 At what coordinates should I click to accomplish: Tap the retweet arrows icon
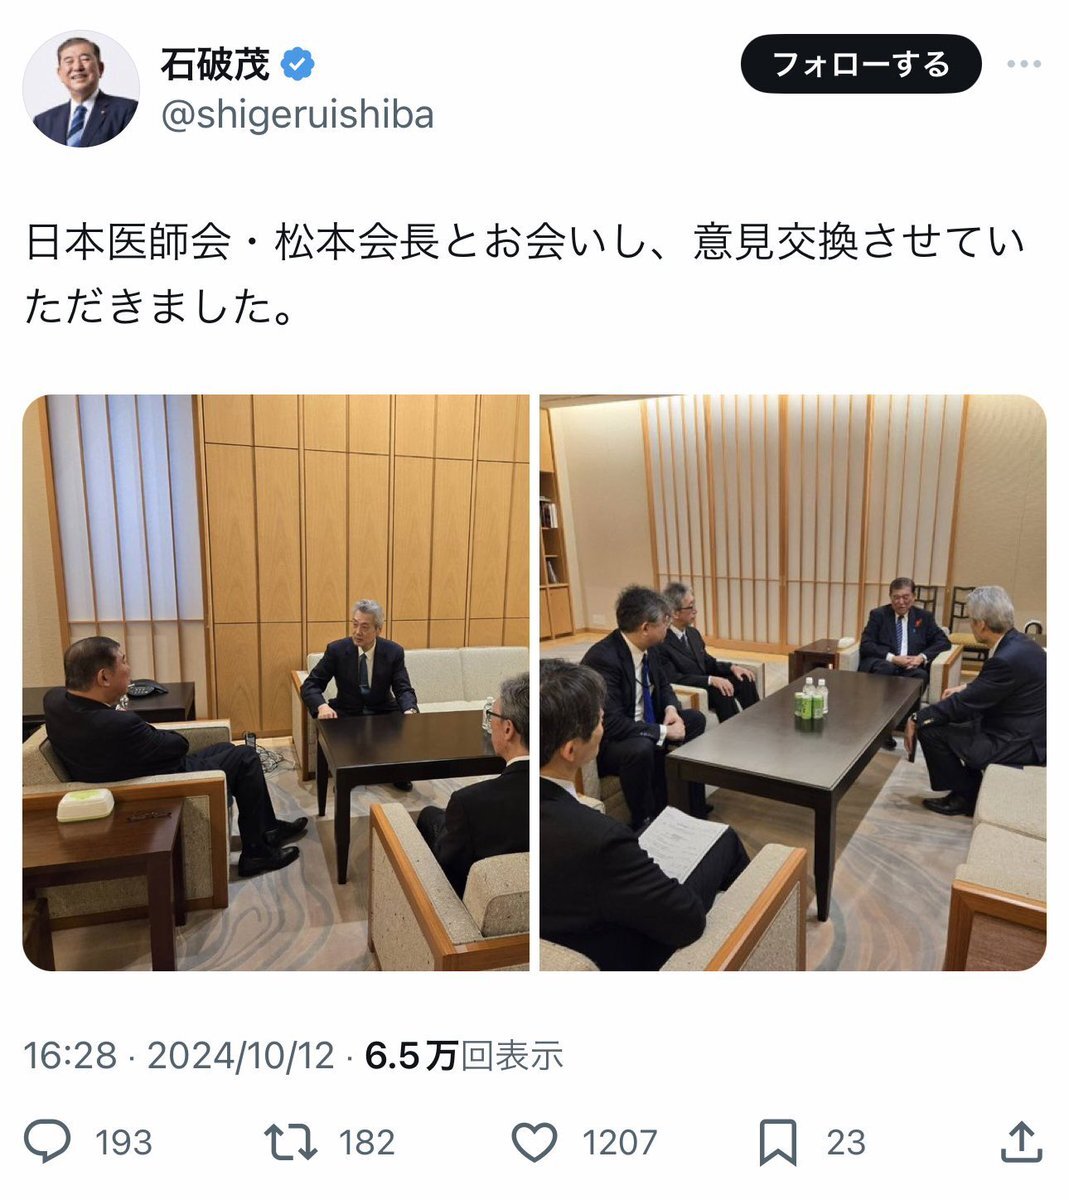click(290, 1142)
